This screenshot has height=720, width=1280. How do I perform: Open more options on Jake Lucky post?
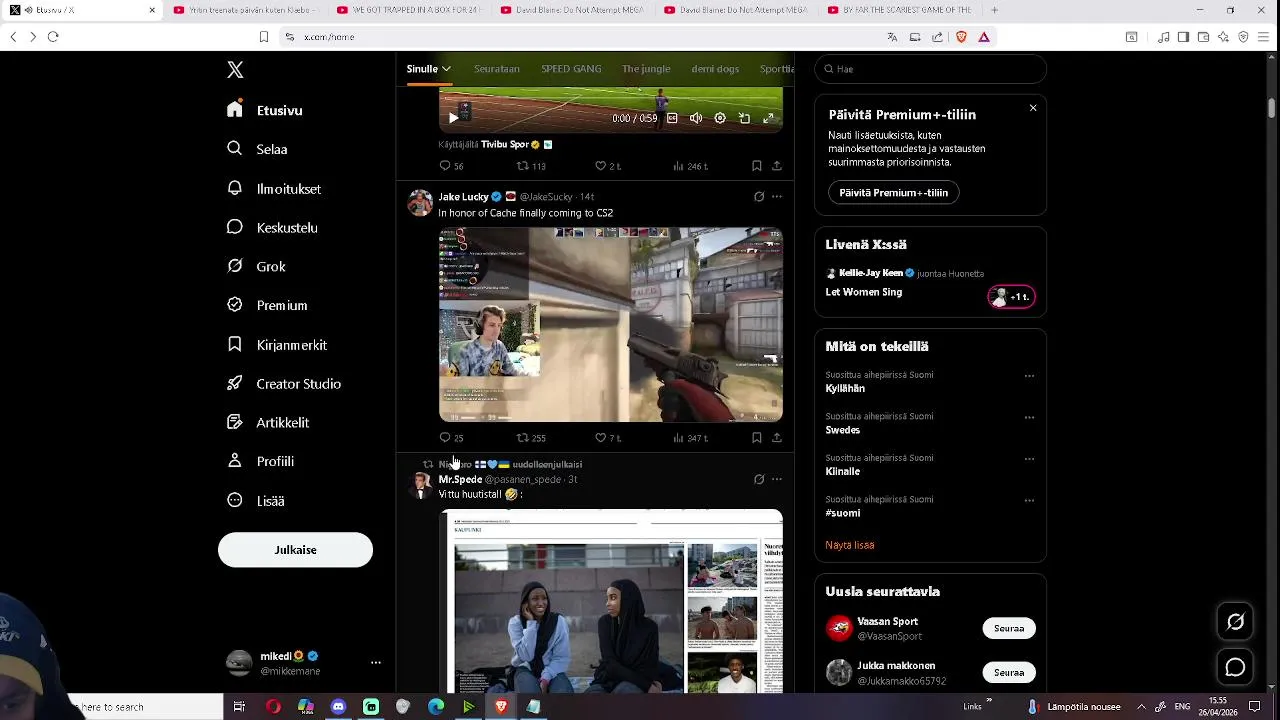pyautogui.click(x=777, y=197)
